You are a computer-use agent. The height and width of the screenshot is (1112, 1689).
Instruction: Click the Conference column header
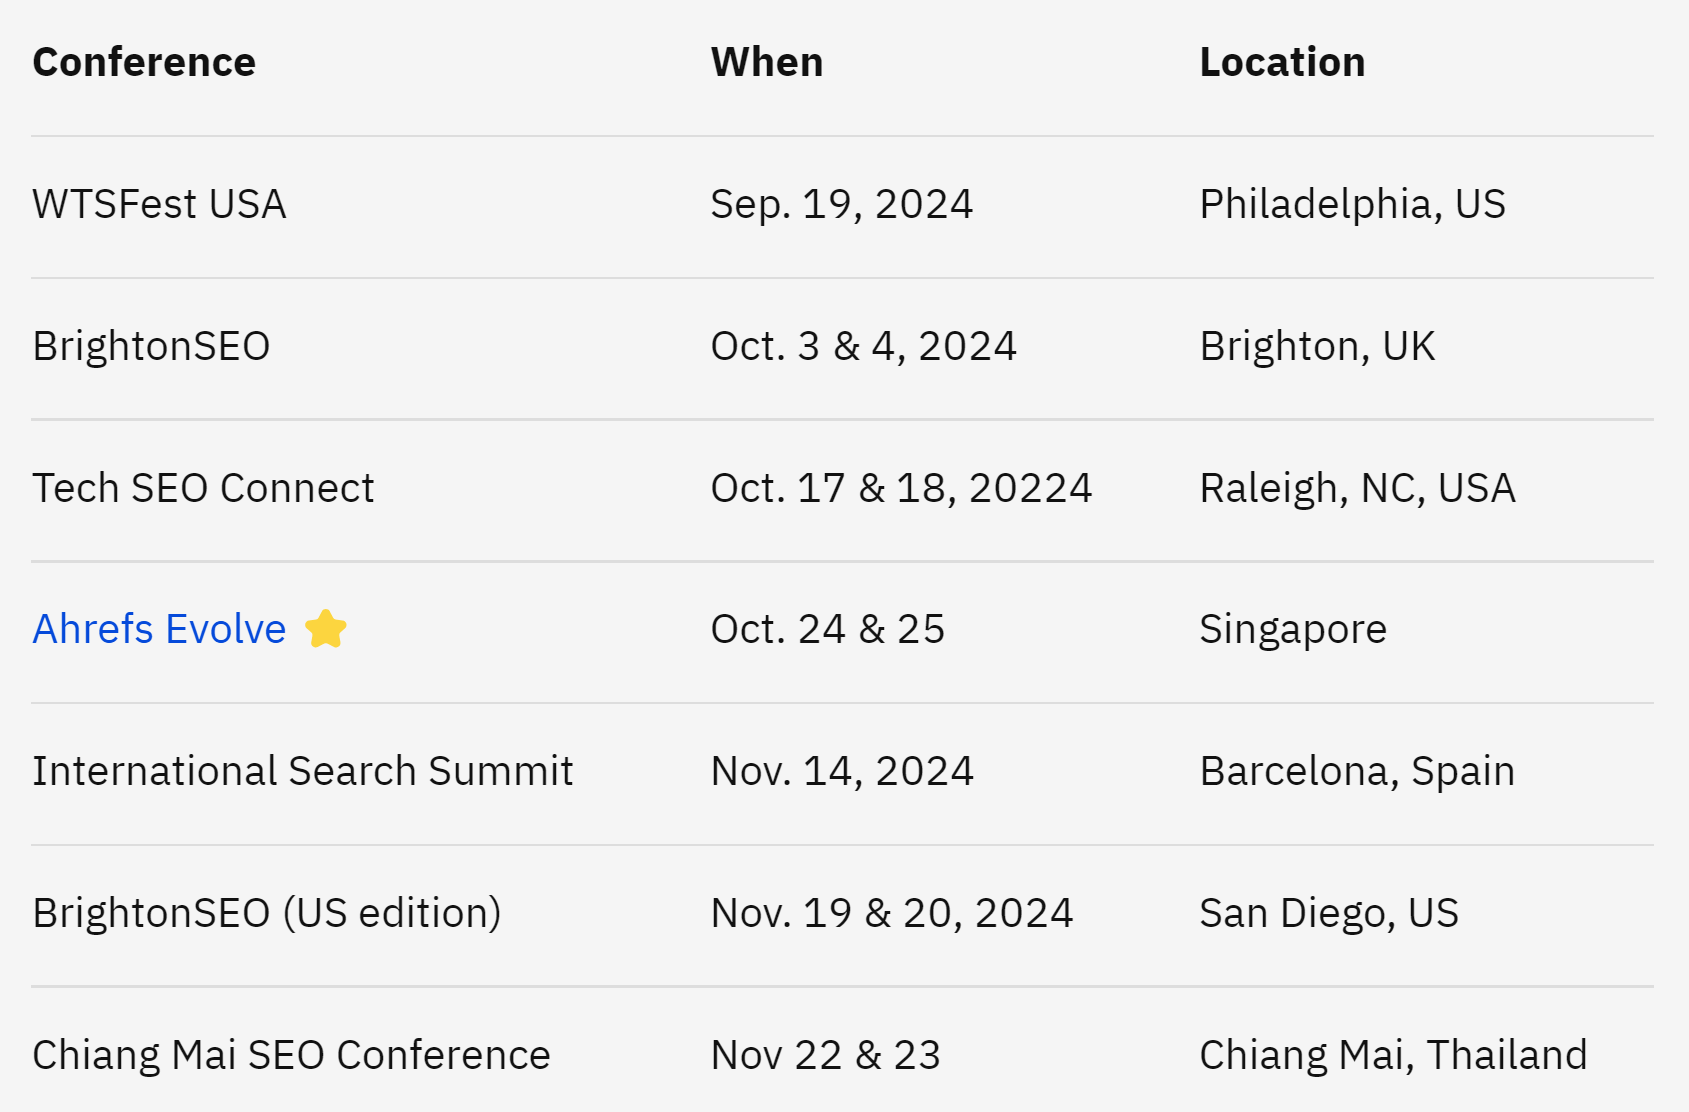[144, 62]
